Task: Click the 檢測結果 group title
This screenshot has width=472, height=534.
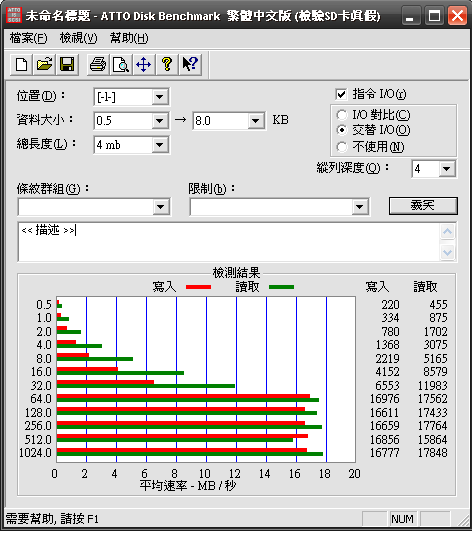Action: [x=236, y=273]
